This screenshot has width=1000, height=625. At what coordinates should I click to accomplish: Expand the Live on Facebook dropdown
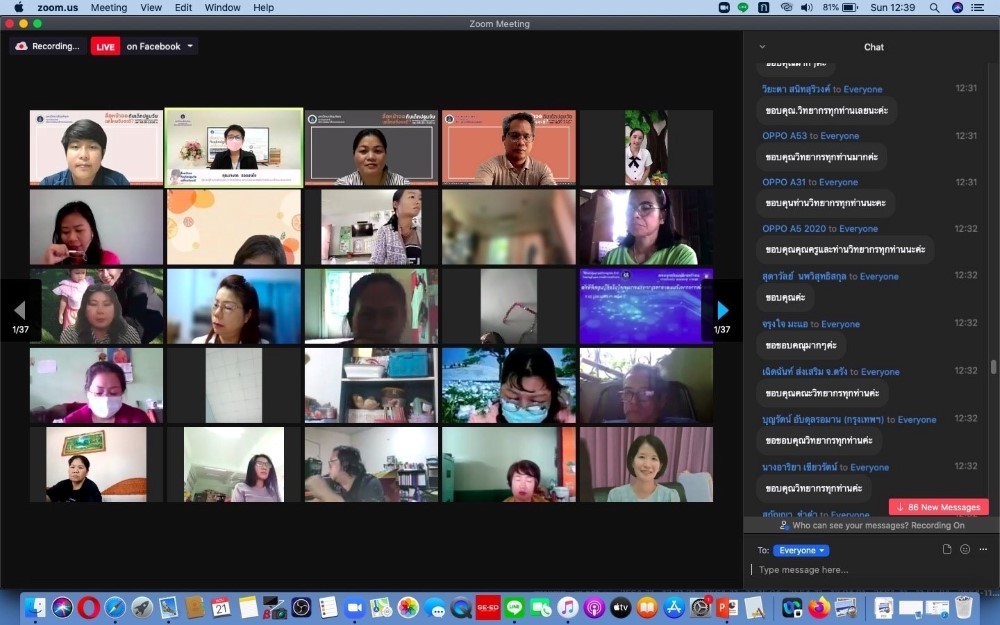pyautogui.click(x=190, y=46)
